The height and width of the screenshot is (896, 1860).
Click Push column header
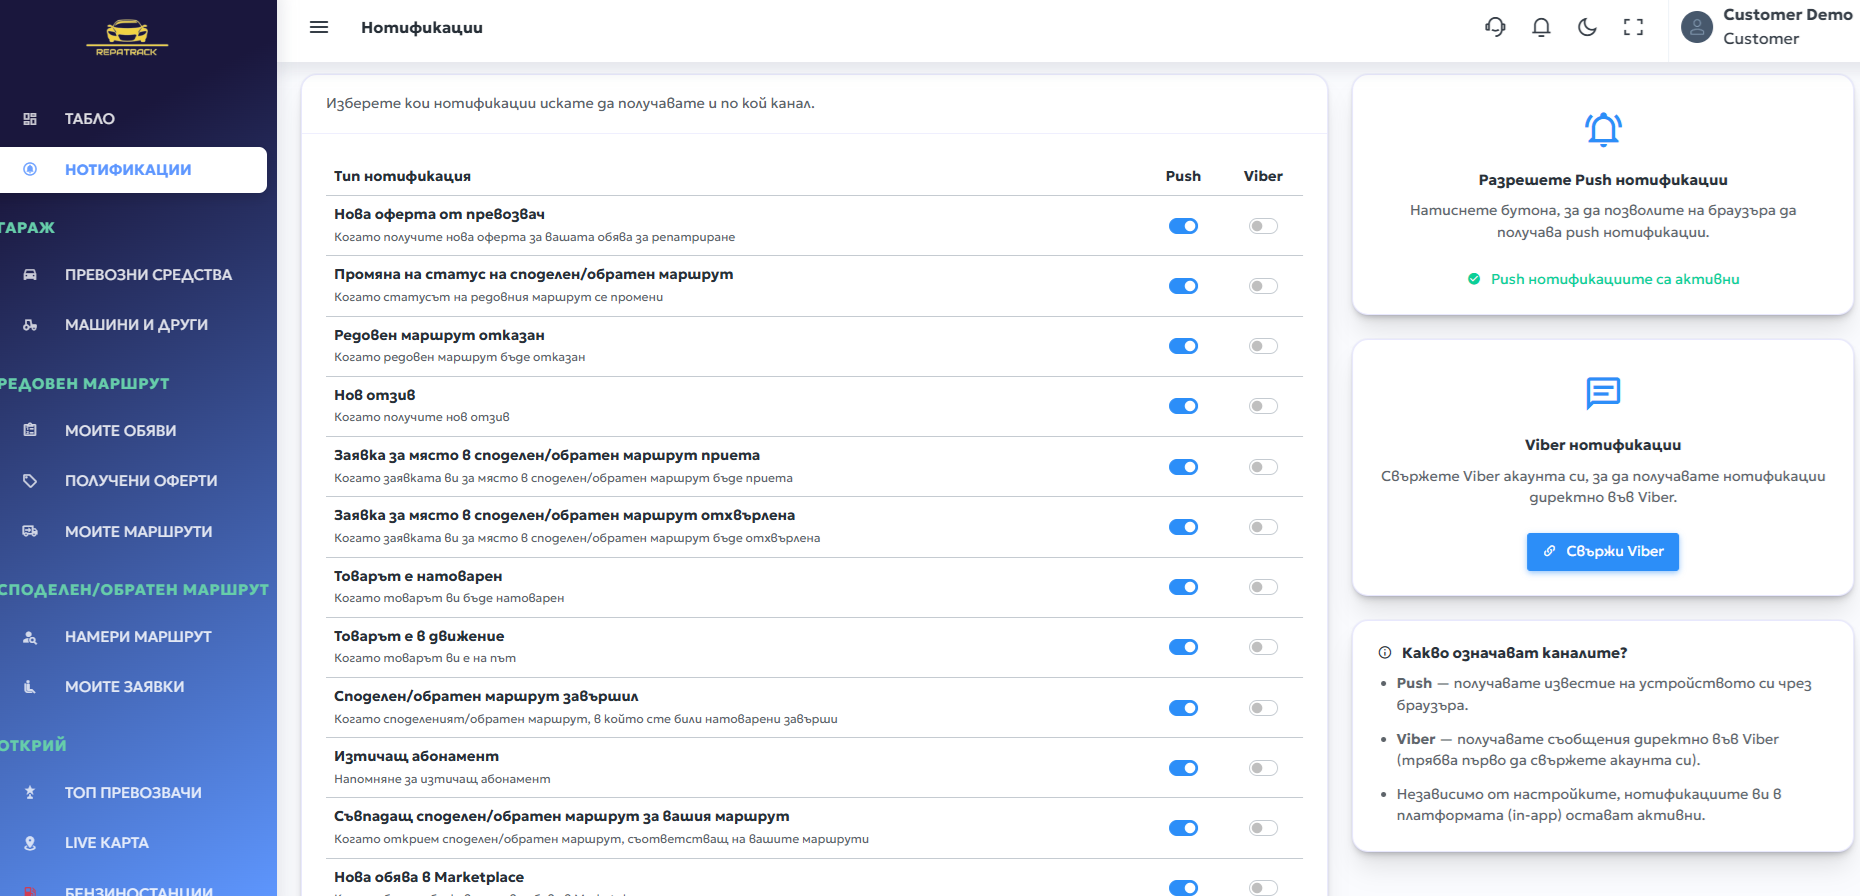click(x=1183, y=176)
